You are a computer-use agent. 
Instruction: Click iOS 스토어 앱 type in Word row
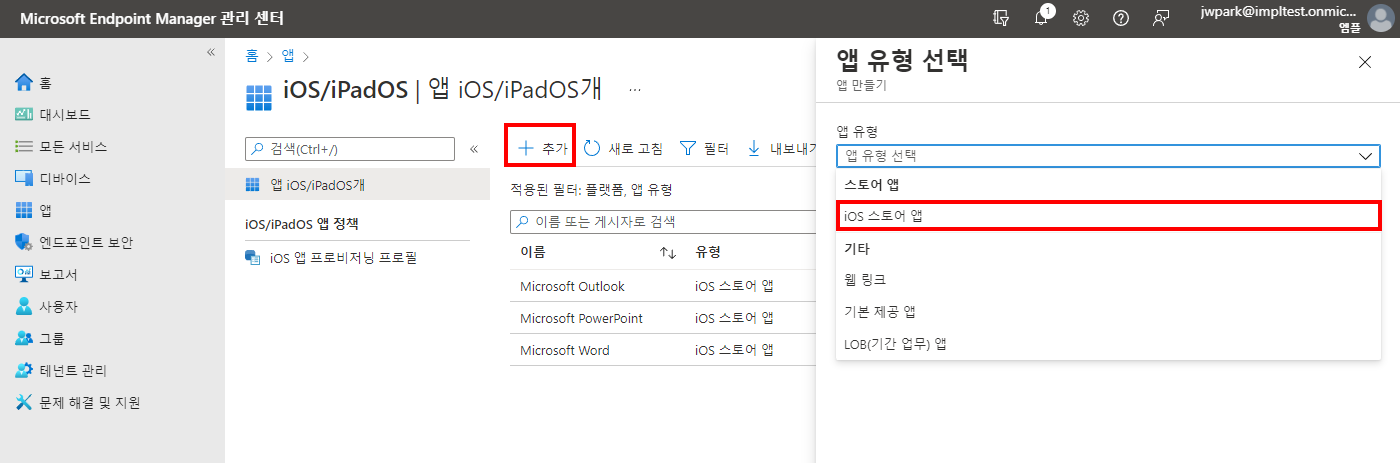tap(734, 351)
